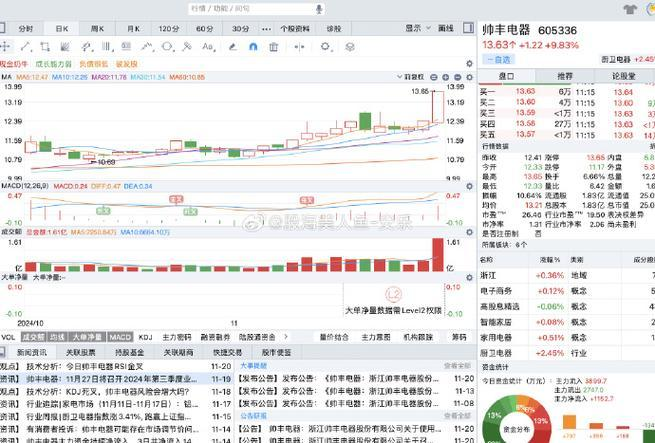Open the 显示 display dropdown

[x=417, y=28]
